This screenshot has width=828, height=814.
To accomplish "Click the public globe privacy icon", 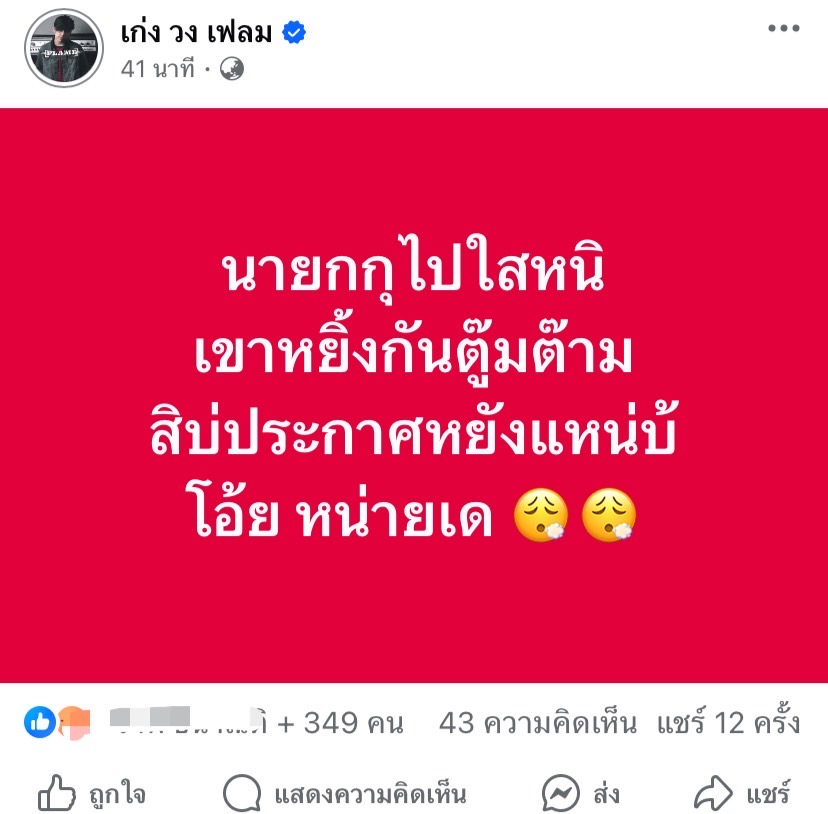I will pyautogui.click(x=232, y=69).
